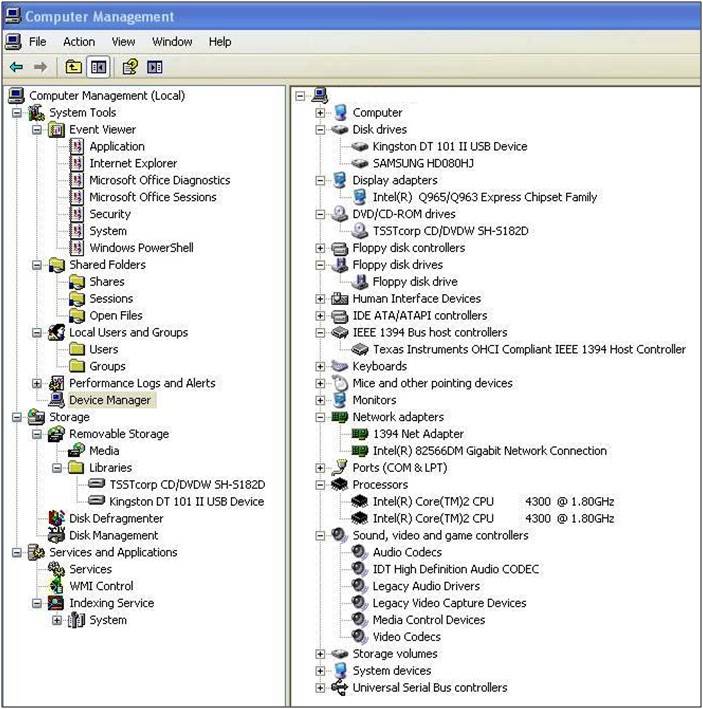Click the IDT High Definition Audio CODEC icon
This screenshot has height=709, width=703.
point(360,569)
